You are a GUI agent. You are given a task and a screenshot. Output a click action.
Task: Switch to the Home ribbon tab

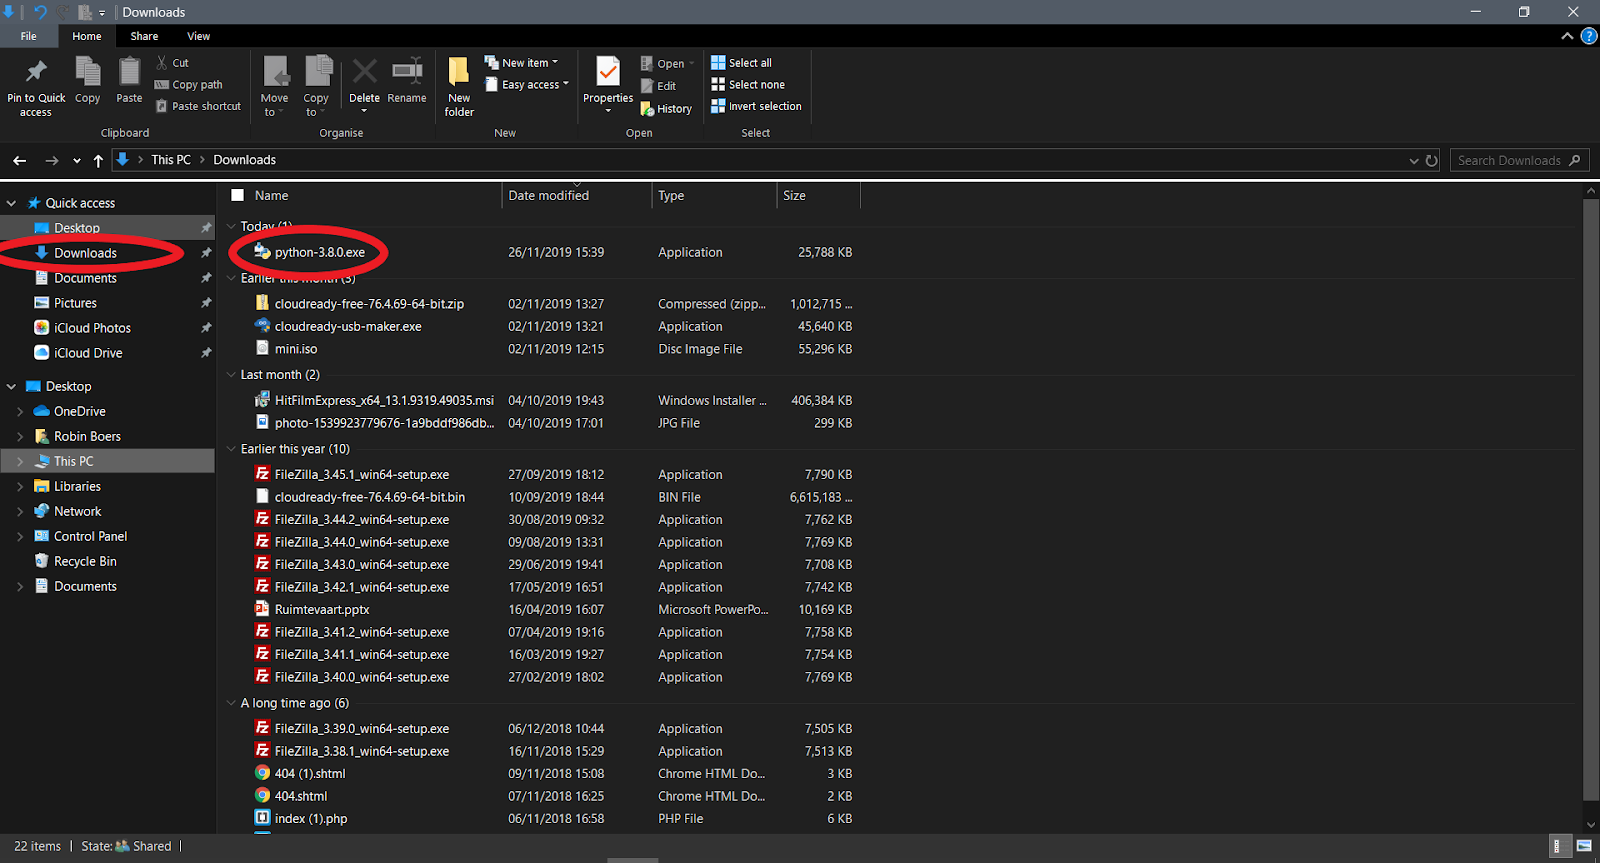(87, 36)
